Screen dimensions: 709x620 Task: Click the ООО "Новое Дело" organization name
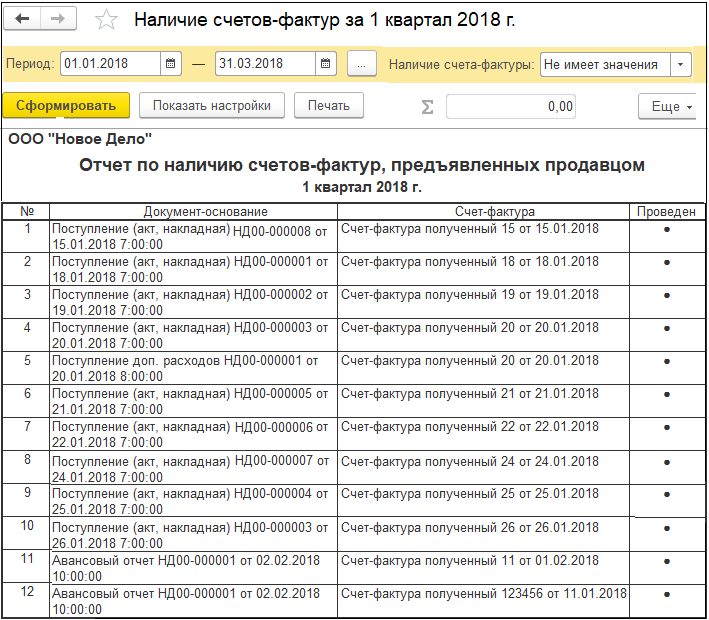click(80, 139)
